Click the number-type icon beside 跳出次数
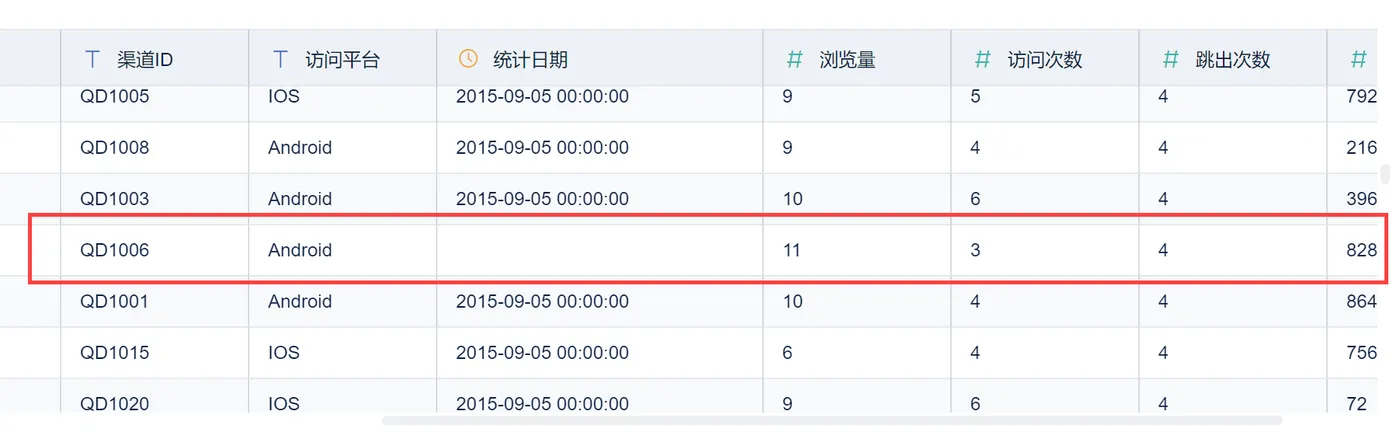1400x439 pixels. coord(1170,59)
